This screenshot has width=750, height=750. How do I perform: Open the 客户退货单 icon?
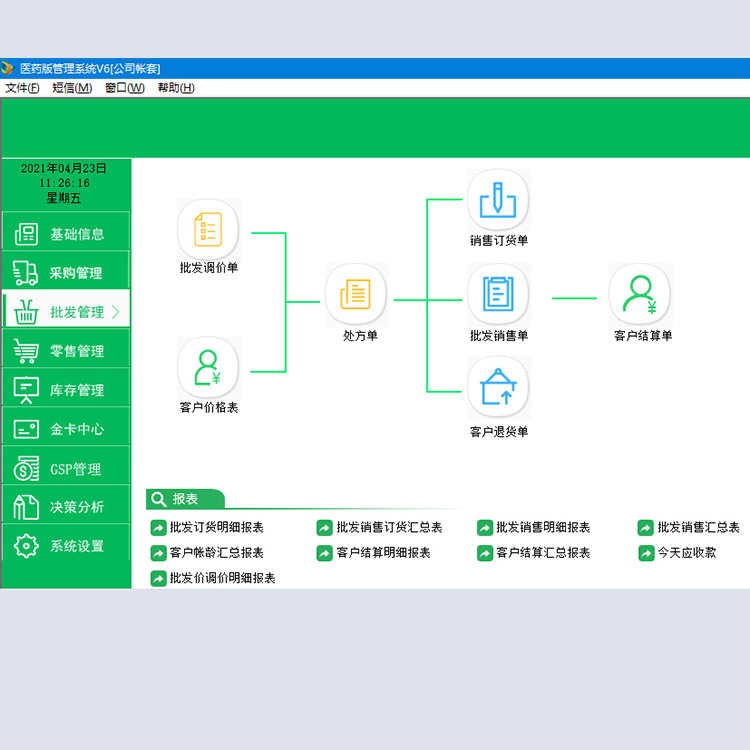point(498,387)
